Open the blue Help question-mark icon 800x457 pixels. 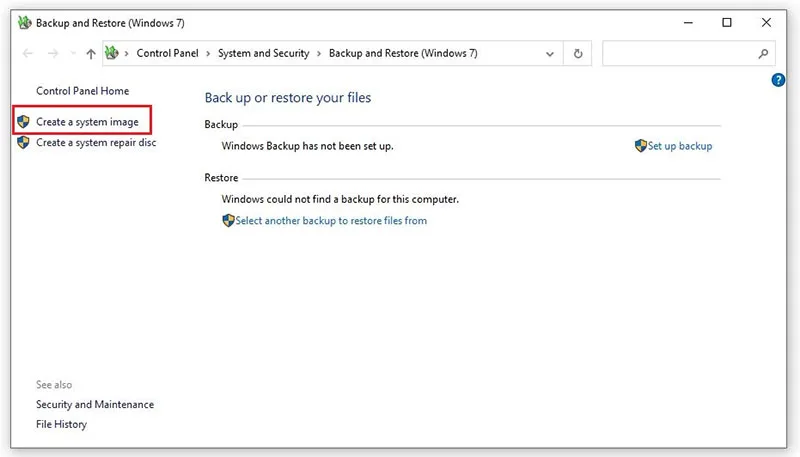pyautogui.click(x=778, y=80)
